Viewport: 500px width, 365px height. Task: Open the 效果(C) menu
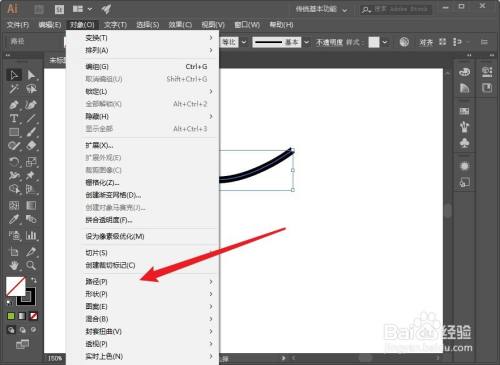point(180,25)
